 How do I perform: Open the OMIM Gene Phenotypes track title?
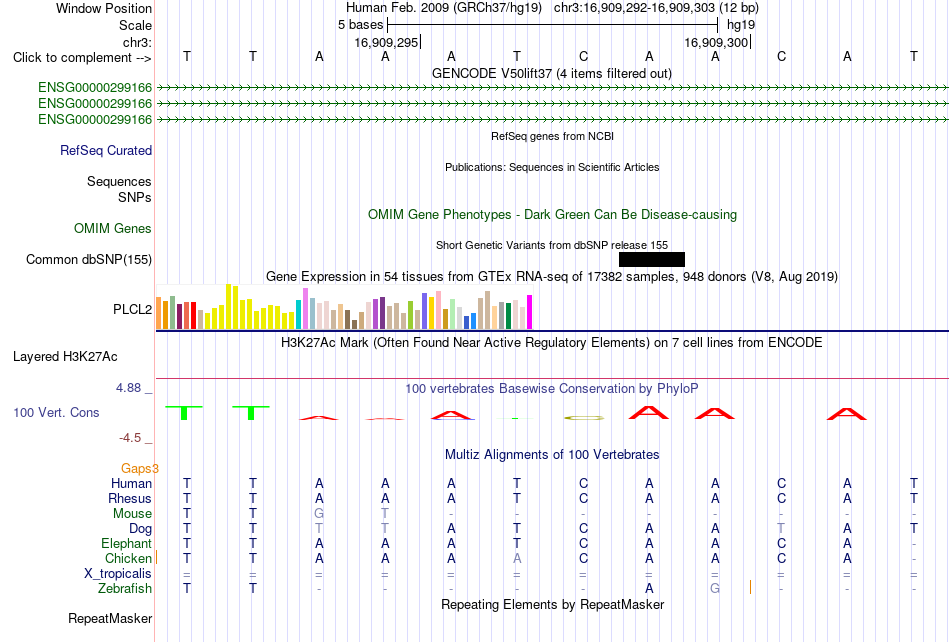[553, 214]
